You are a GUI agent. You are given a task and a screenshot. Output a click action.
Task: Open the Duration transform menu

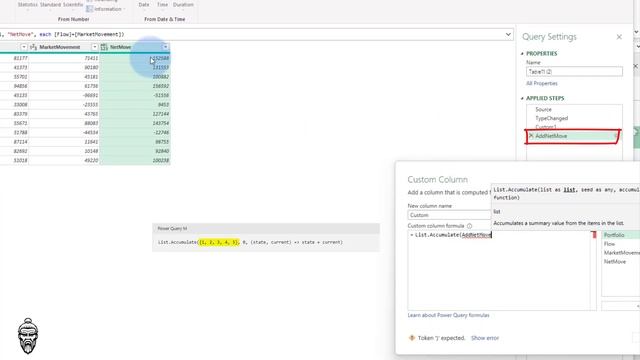(183, 4)
